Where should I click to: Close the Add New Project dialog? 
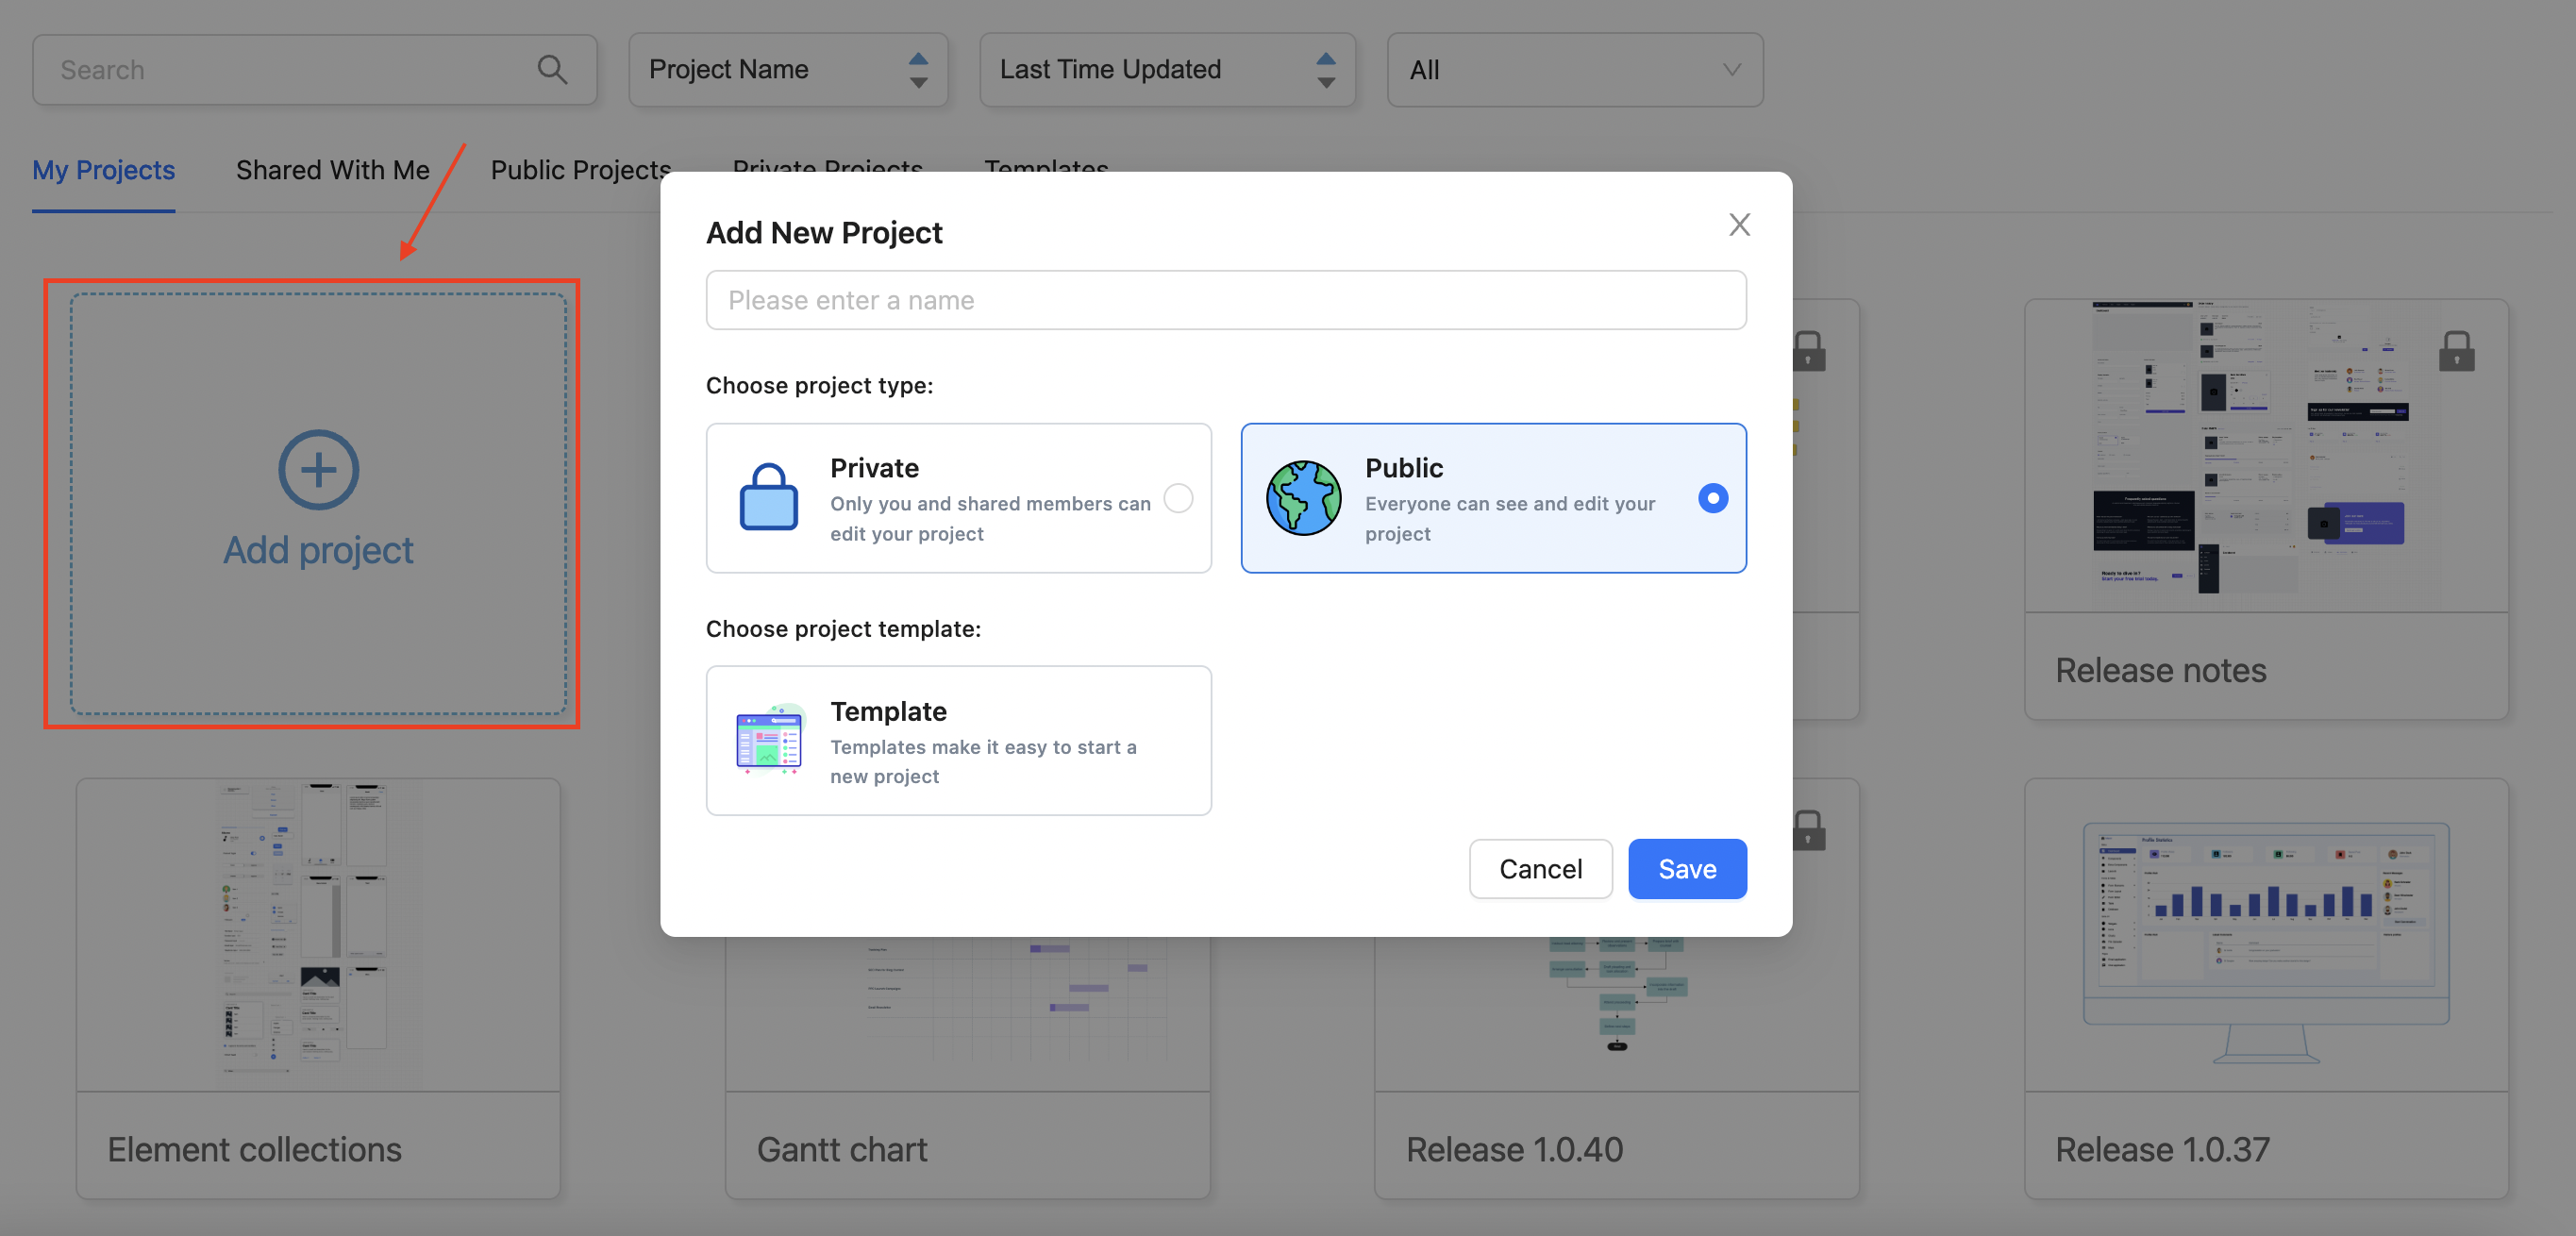pos(1739,225)
